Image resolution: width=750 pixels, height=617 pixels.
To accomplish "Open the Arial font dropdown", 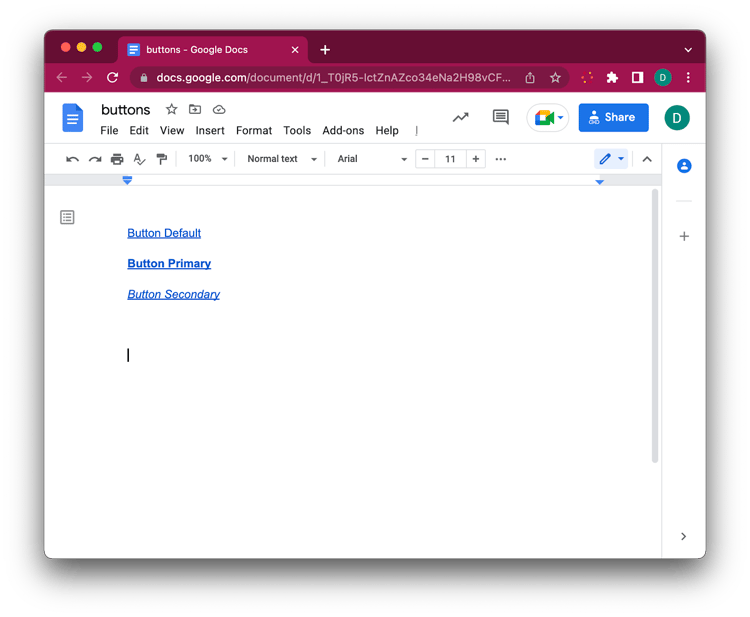I will [372, 159].
